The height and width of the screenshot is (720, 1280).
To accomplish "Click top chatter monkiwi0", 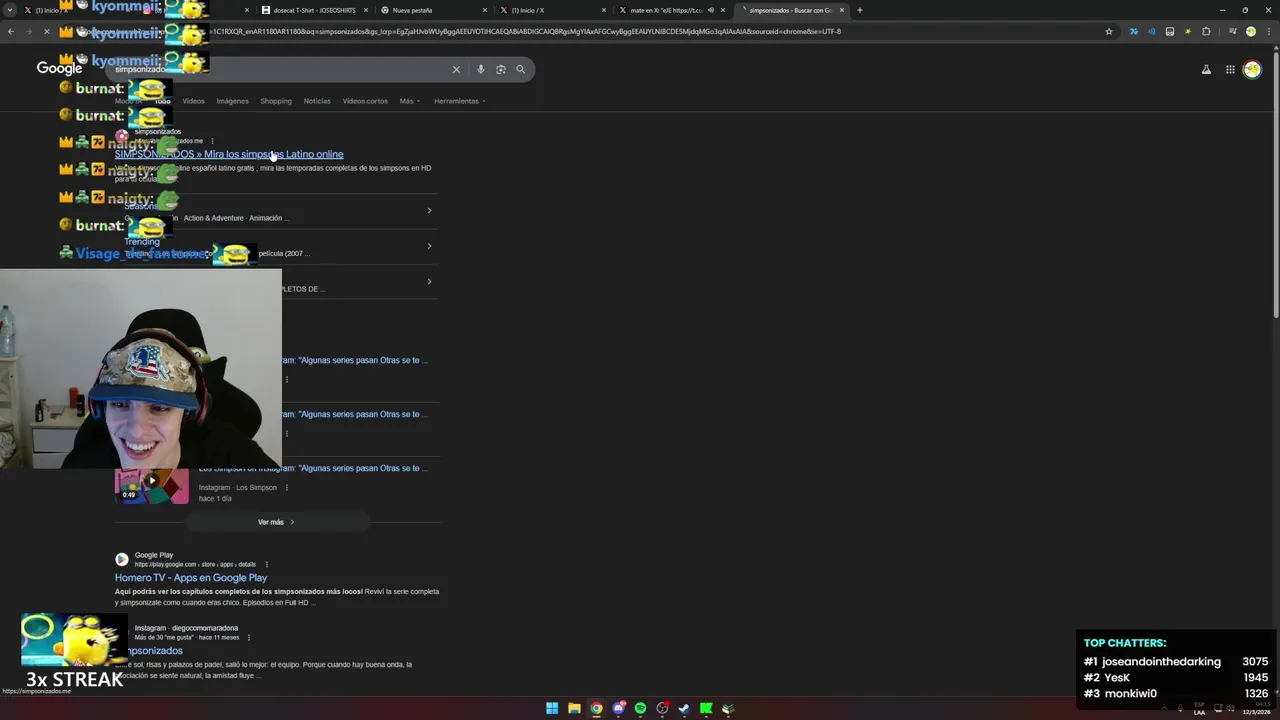I will tap(1131, 694).
